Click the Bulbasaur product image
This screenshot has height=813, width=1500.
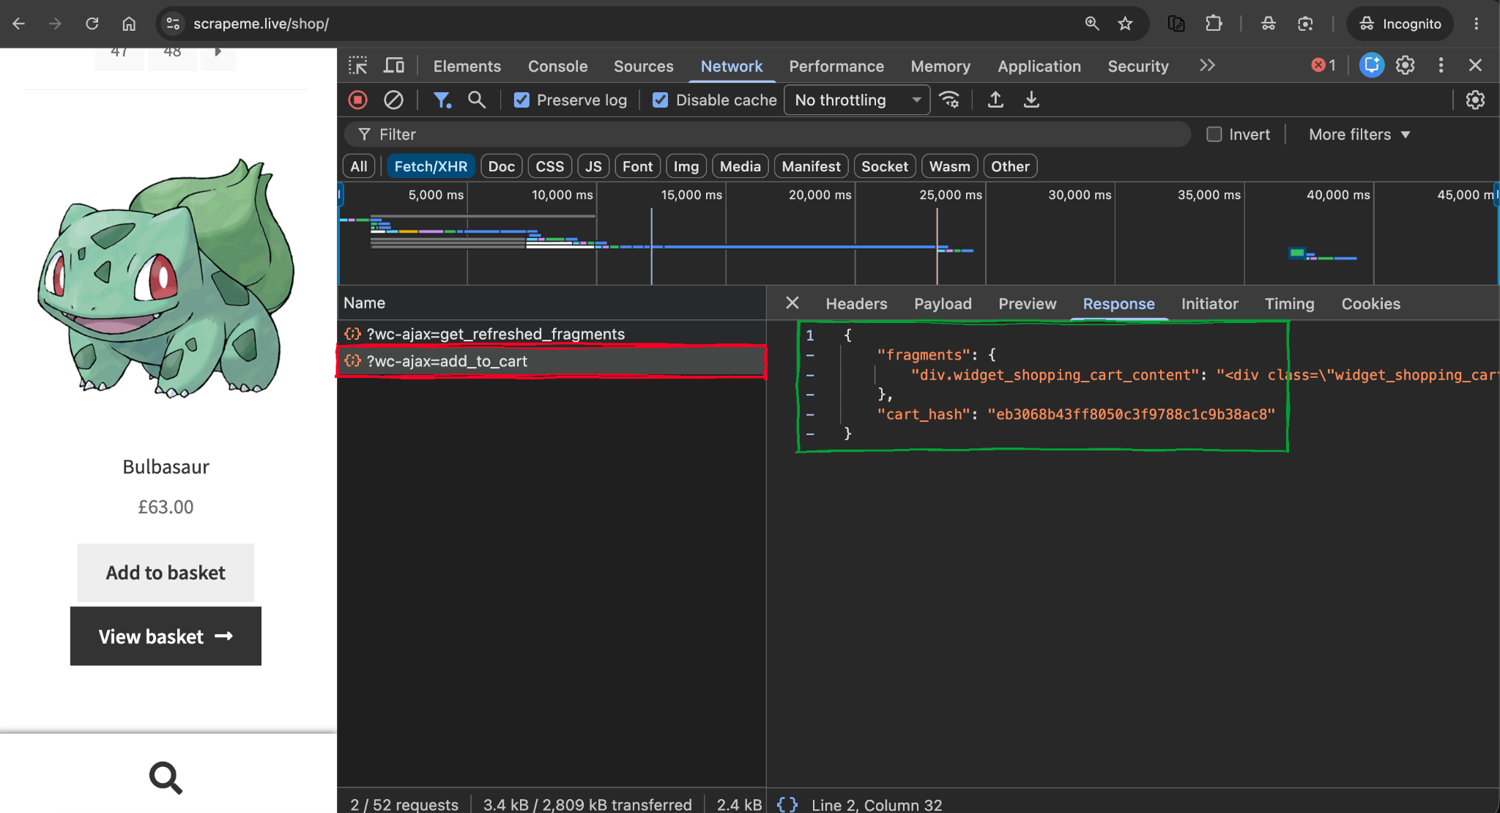[166, 280]
